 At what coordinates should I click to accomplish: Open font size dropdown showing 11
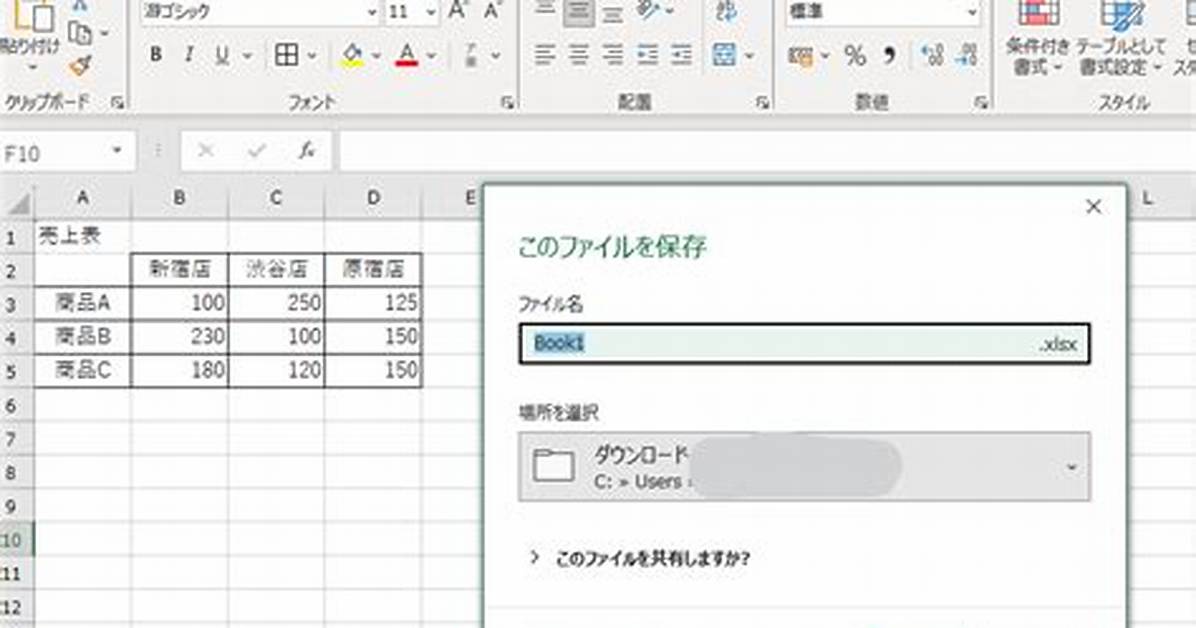(x=431, y=12)
